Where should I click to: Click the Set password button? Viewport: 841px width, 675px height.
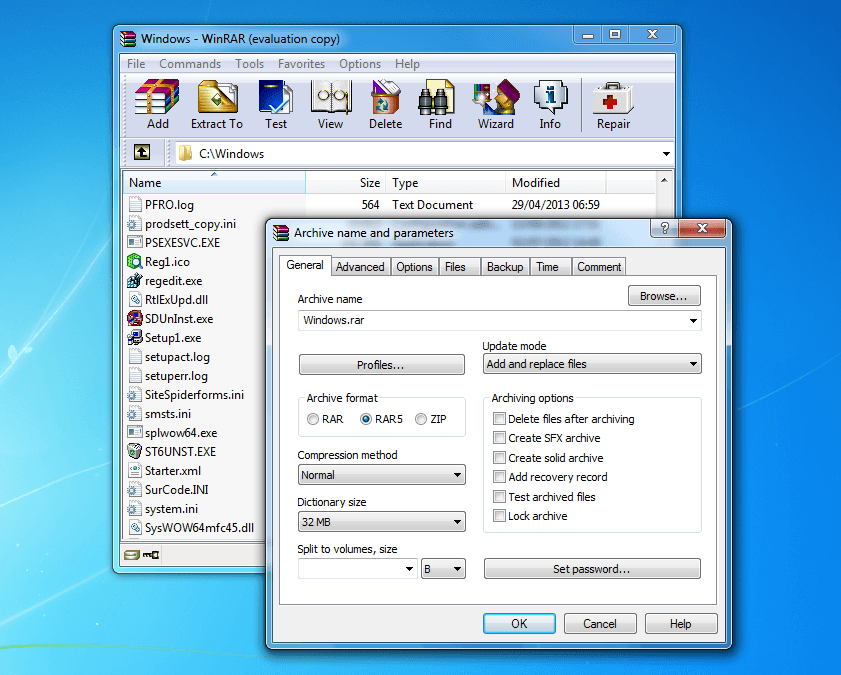(591, 568)
